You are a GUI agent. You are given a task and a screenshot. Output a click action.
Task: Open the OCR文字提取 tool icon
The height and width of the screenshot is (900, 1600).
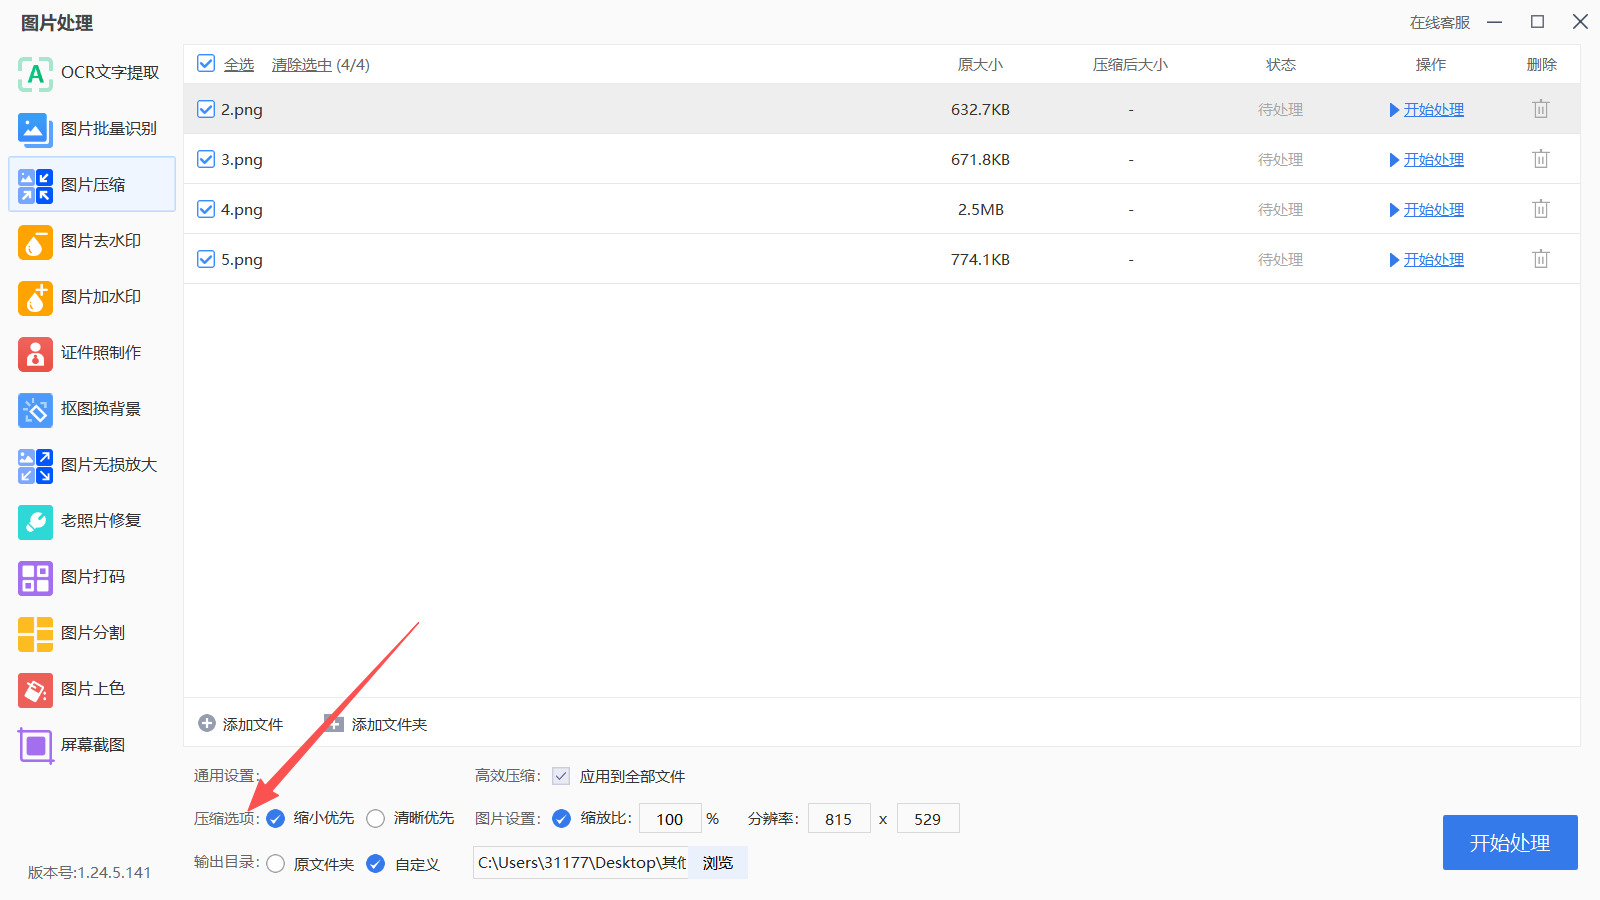pyautogui.click(x=35, y=73)
